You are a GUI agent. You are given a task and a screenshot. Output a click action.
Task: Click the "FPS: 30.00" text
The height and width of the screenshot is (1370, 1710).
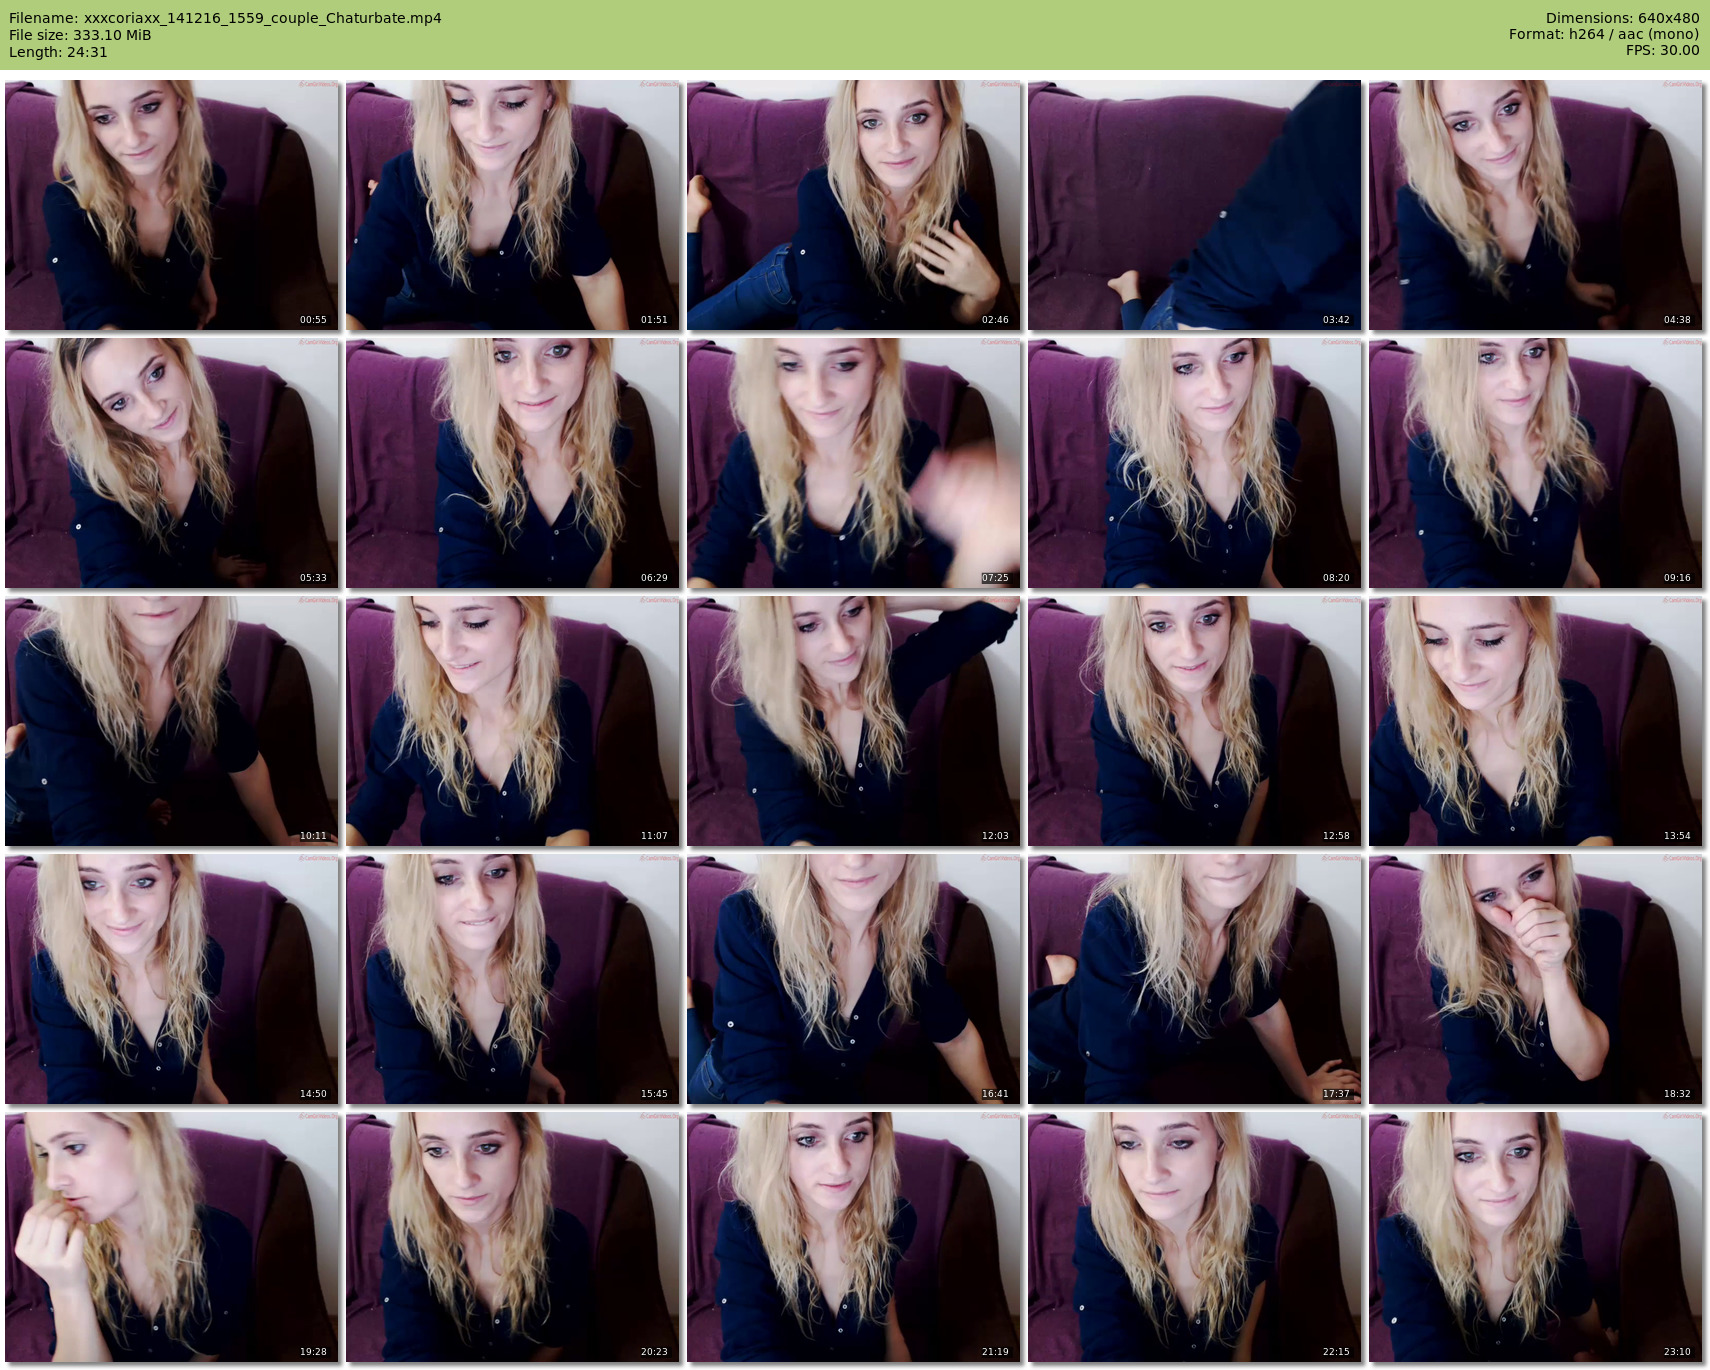click(x=1662, y=51)
